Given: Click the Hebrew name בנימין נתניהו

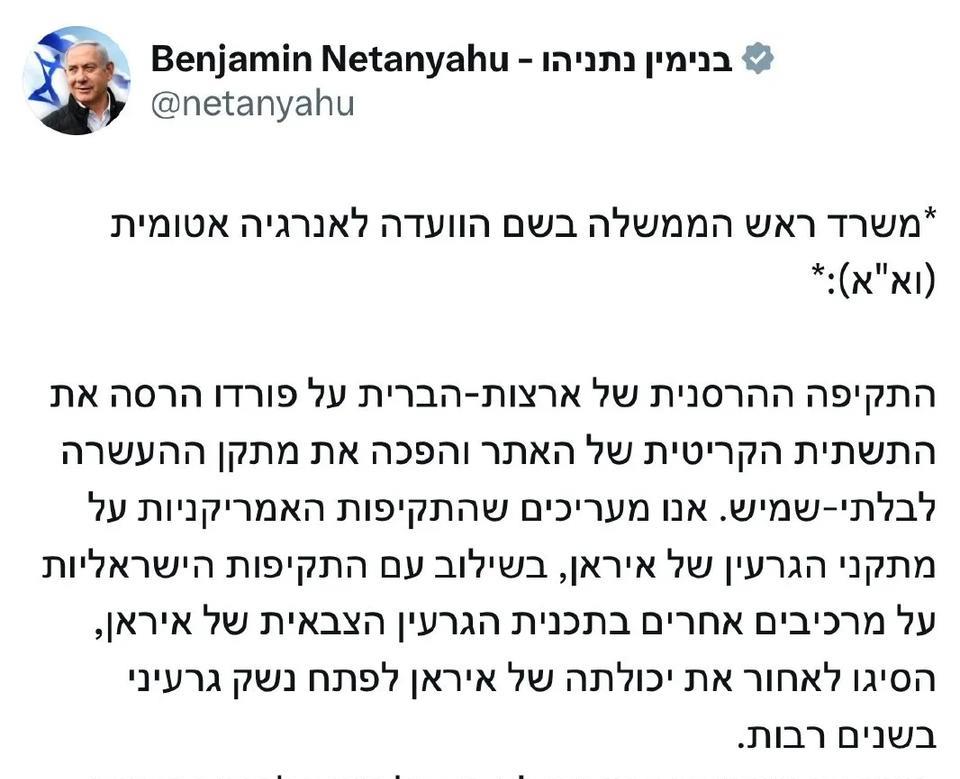Looking at the screenshot, I should coord(637,60).
